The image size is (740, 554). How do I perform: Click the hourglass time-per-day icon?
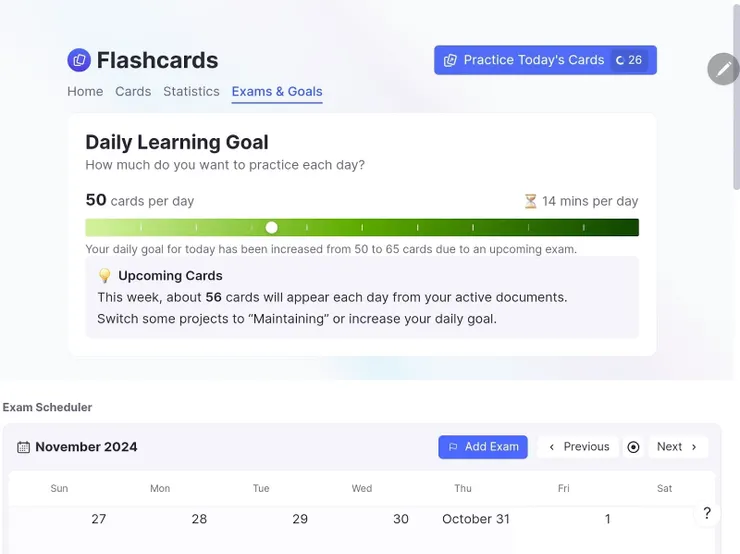point(531,201)
